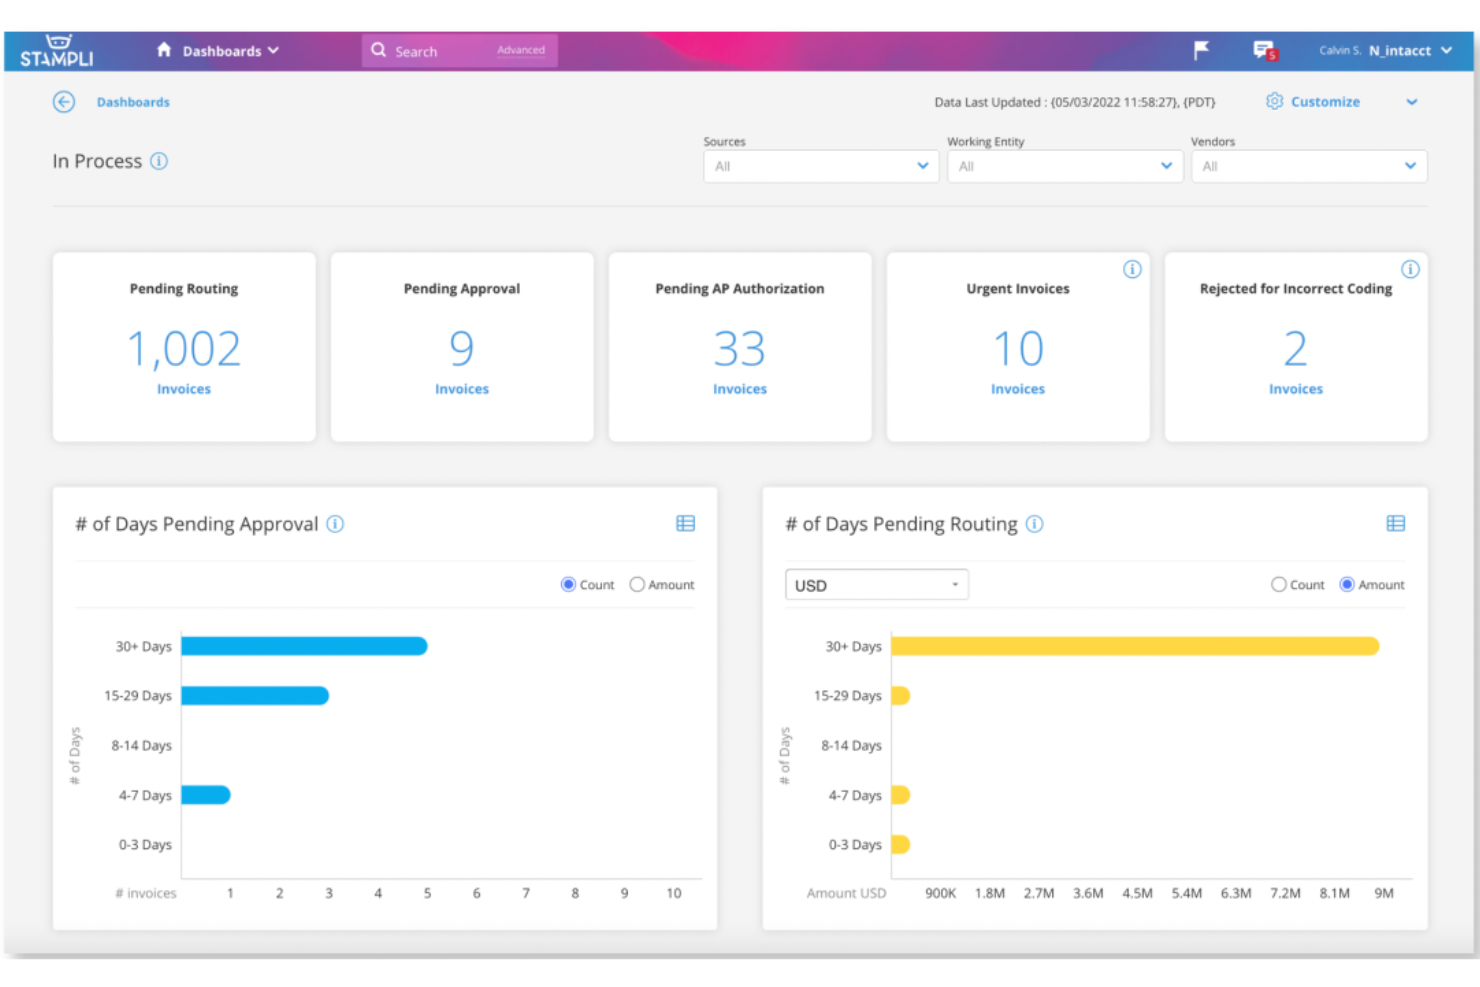
Task: Open the flag notifications icon
Action: pyautogui.click(x=1201, y=50)
